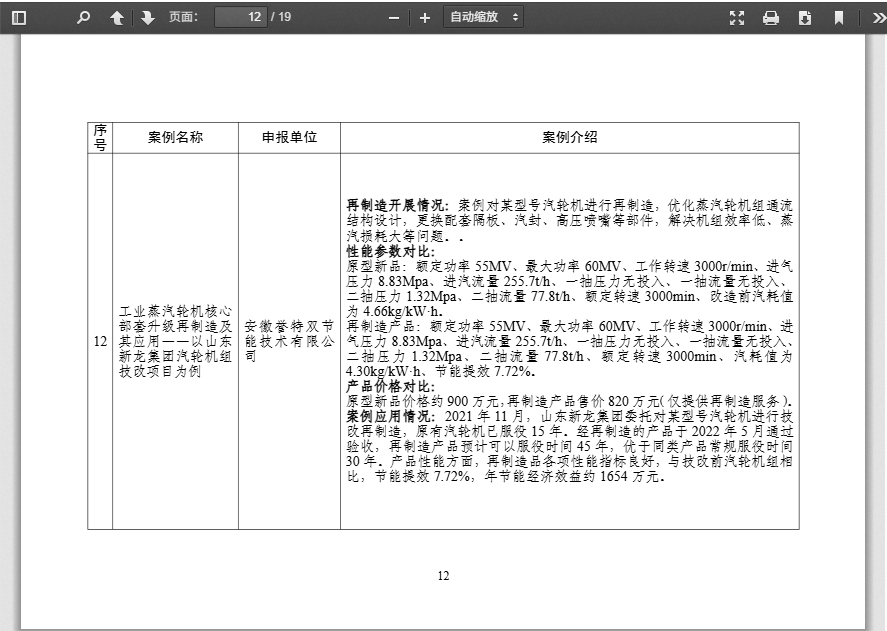Go to the next page
The width and height of the screenshot is (887, 631).
148,17
